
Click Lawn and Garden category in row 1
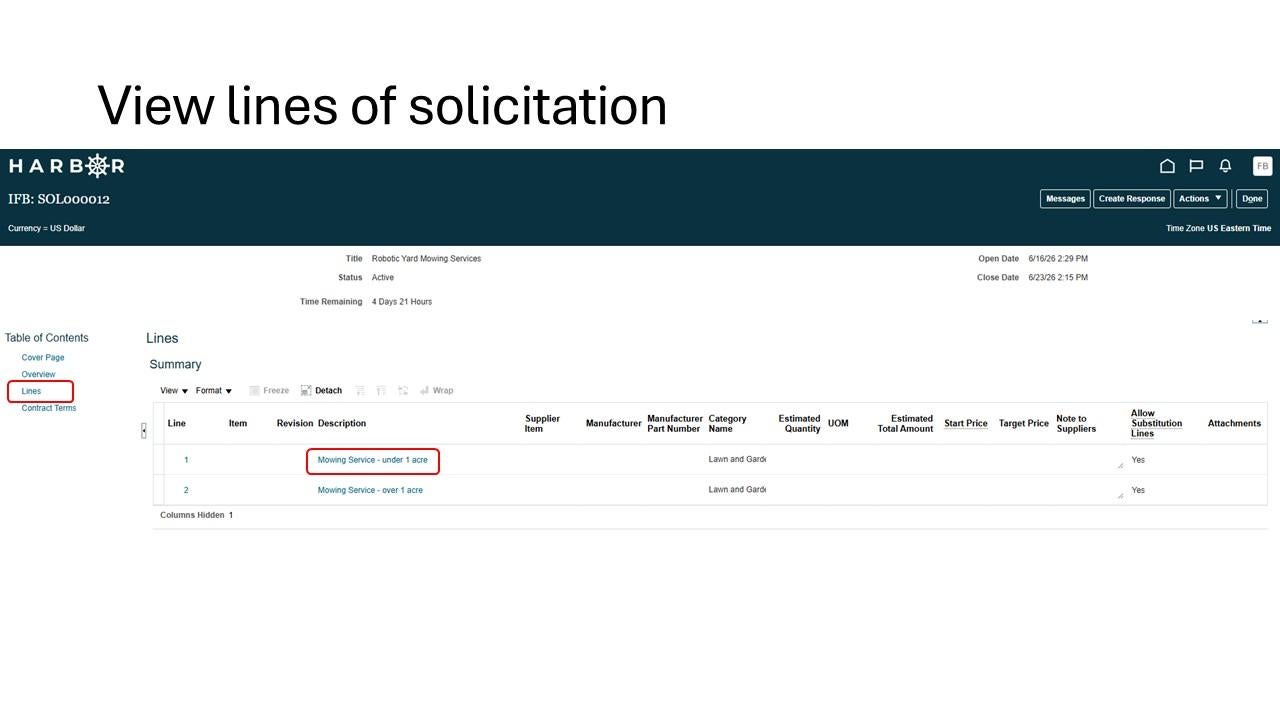(737, 460)
